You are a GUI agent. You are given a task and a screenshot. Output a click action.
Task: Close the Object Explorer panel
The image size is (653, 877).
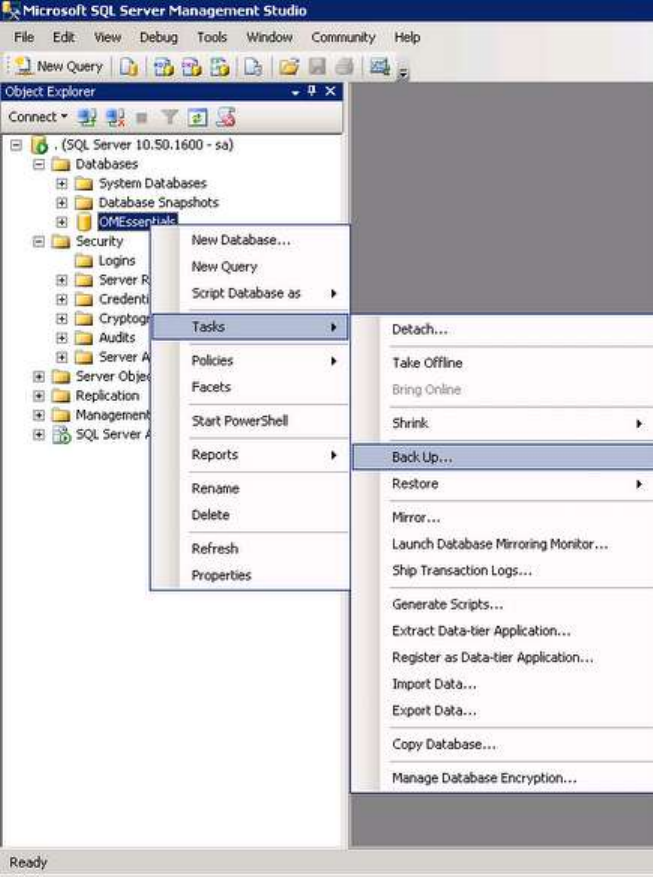[330, 91]
